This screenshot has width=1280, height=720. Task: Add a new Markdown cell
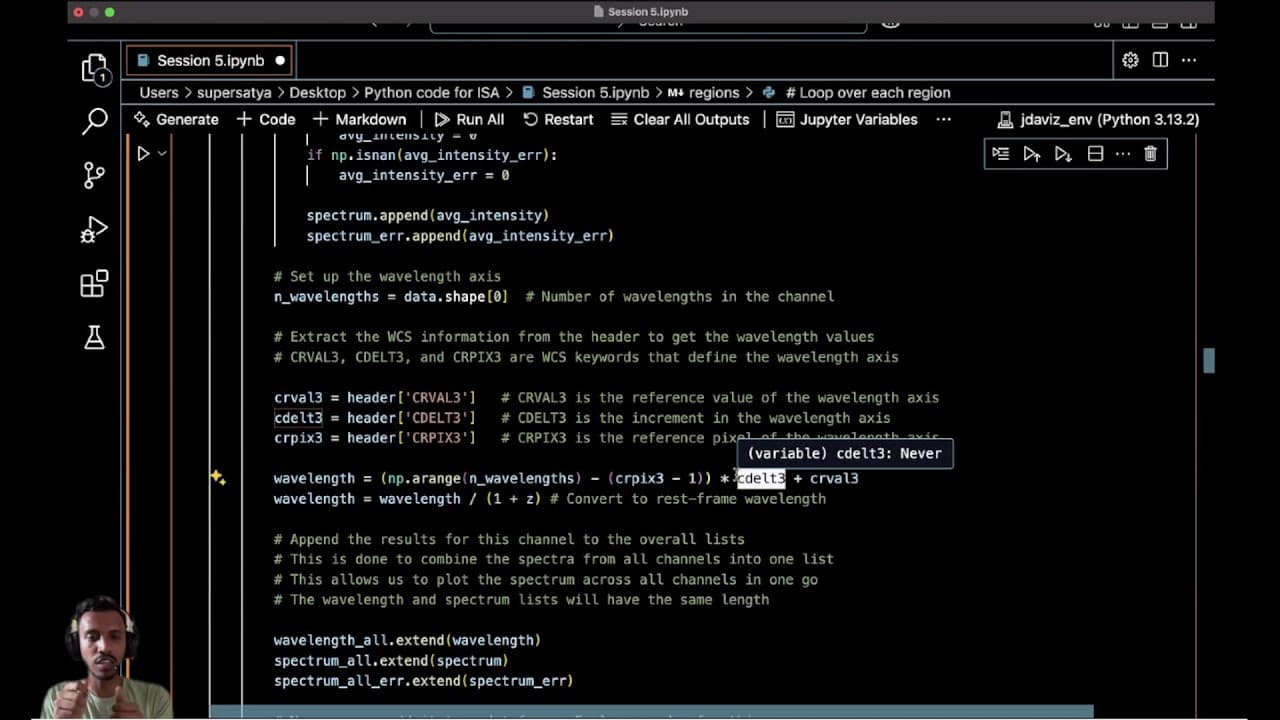359,119
